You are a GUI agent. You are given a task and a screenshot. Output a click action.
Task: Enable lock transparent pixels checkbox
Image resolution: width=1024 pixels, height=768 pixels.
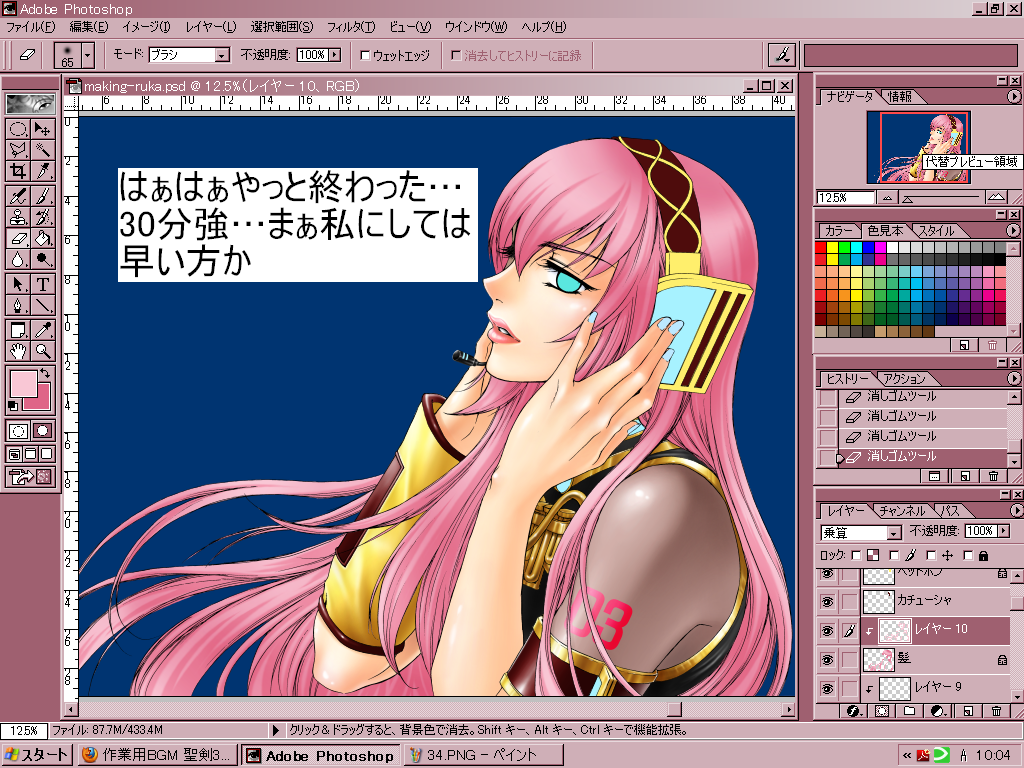click(857, 556)
